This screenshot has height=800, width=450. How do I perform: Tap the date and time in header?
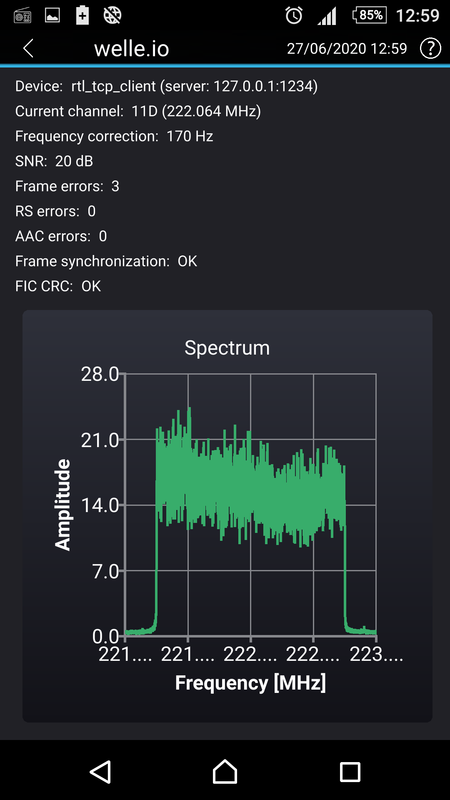click(347, 48)
